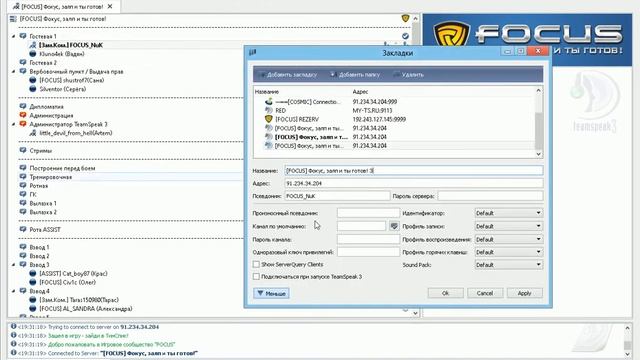Open the Профиль записи dropdown
This screenshot has width=640, height=360.
tap(509, 226)
